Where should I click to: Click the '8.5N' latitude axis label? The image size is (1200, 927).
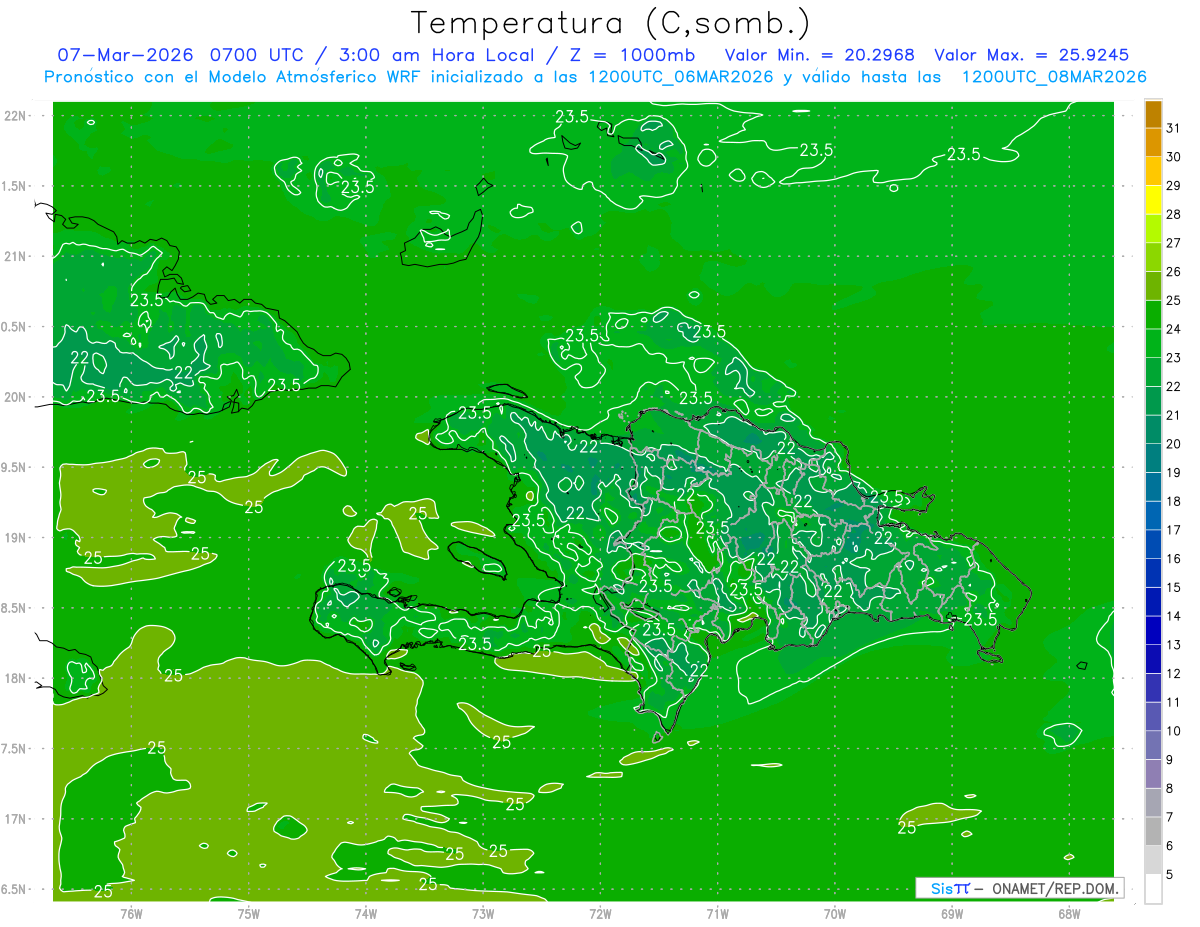(x=15, y=609)
